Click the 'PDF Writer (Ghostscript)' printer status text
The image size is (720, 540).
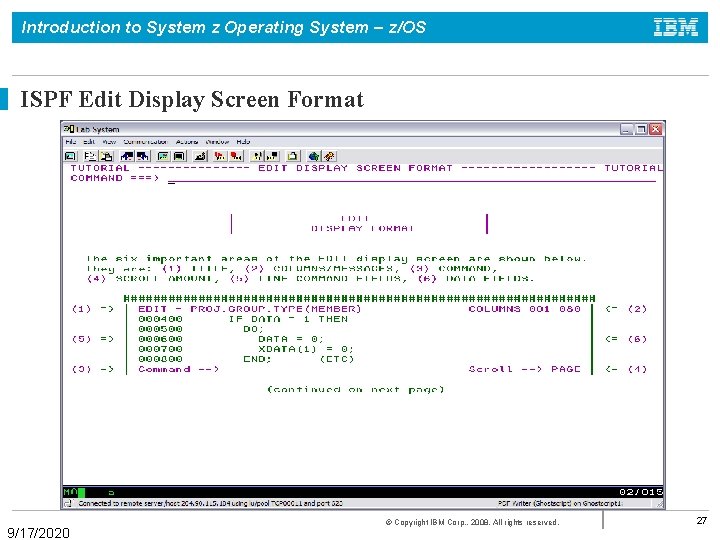pos(560,504)
